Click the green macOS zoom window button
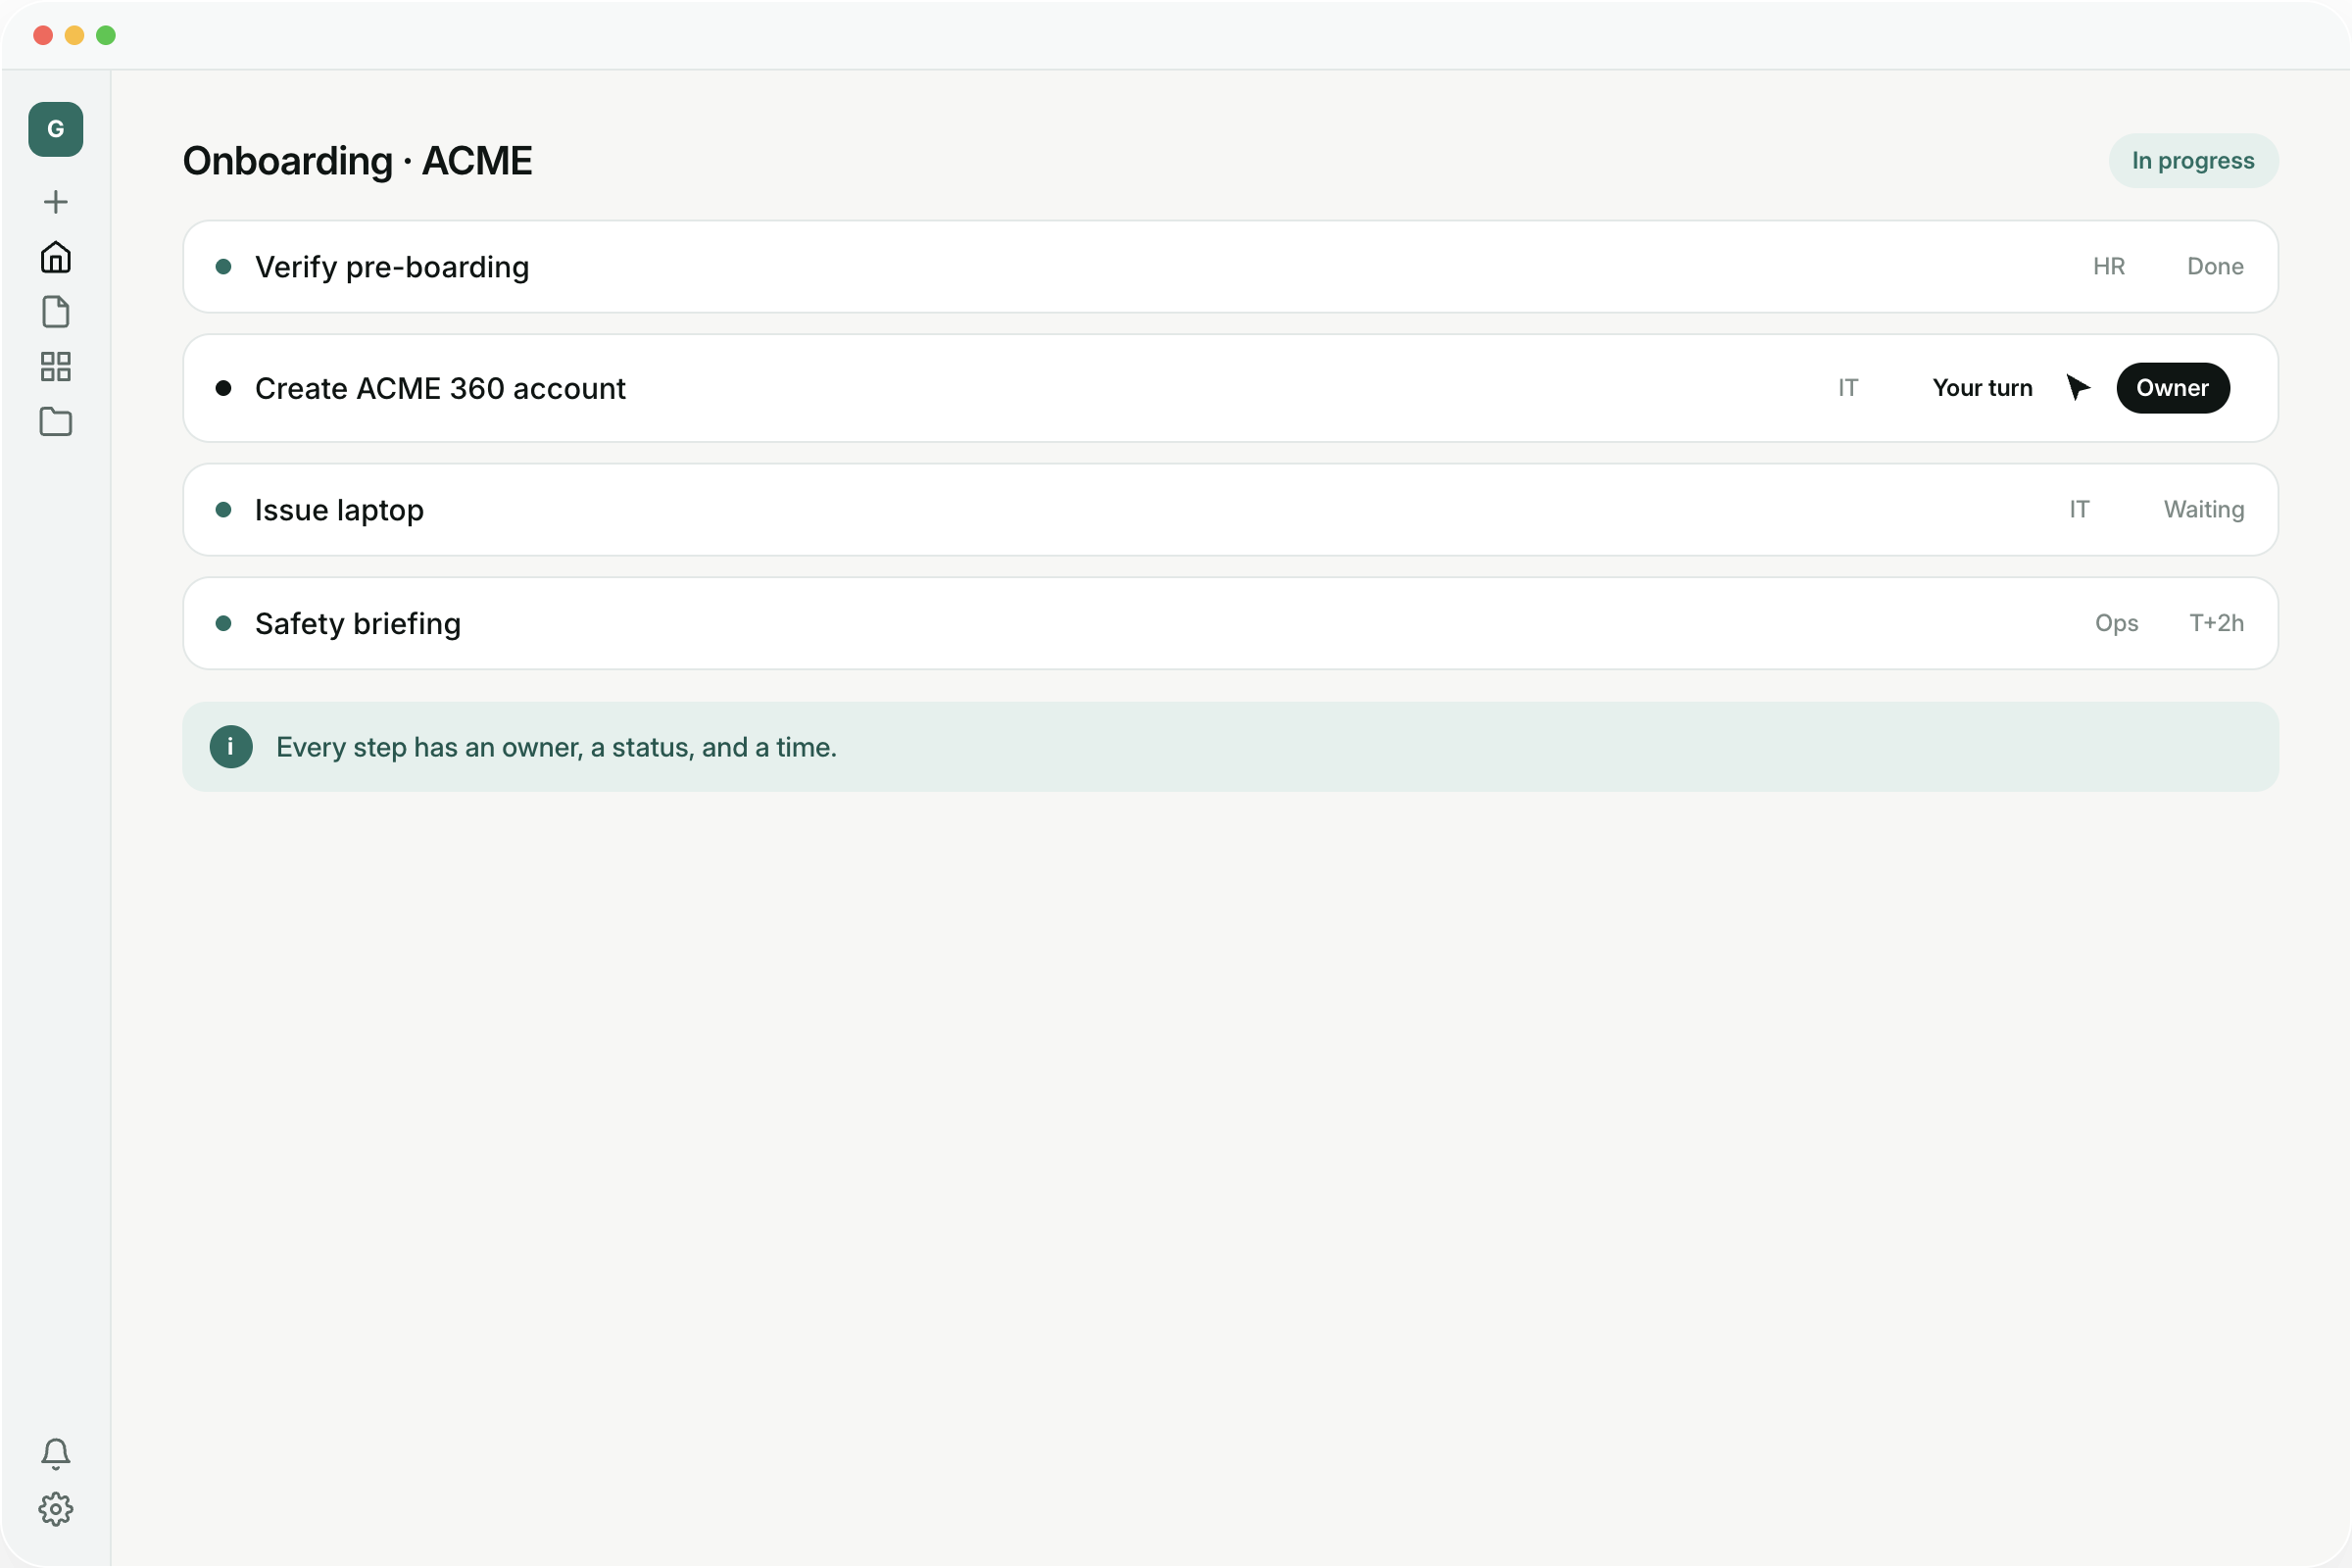Image resolution: width=2352 pixels, height=1568 pixels. pyautogui.click(x=106, y=36)
